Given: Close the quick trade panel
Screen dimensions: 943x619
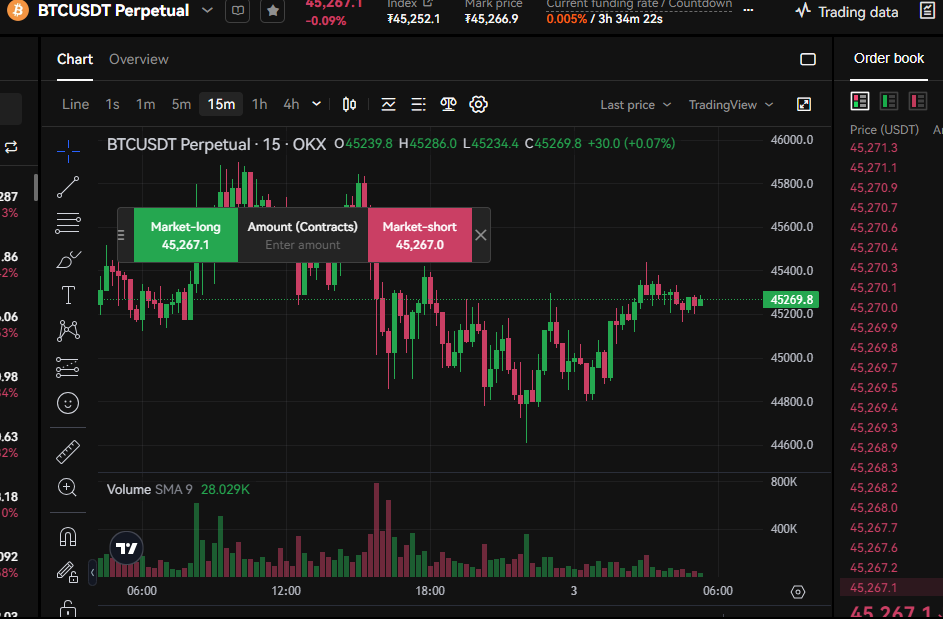Looking at the screenshot, I should (x=481, y=235).
